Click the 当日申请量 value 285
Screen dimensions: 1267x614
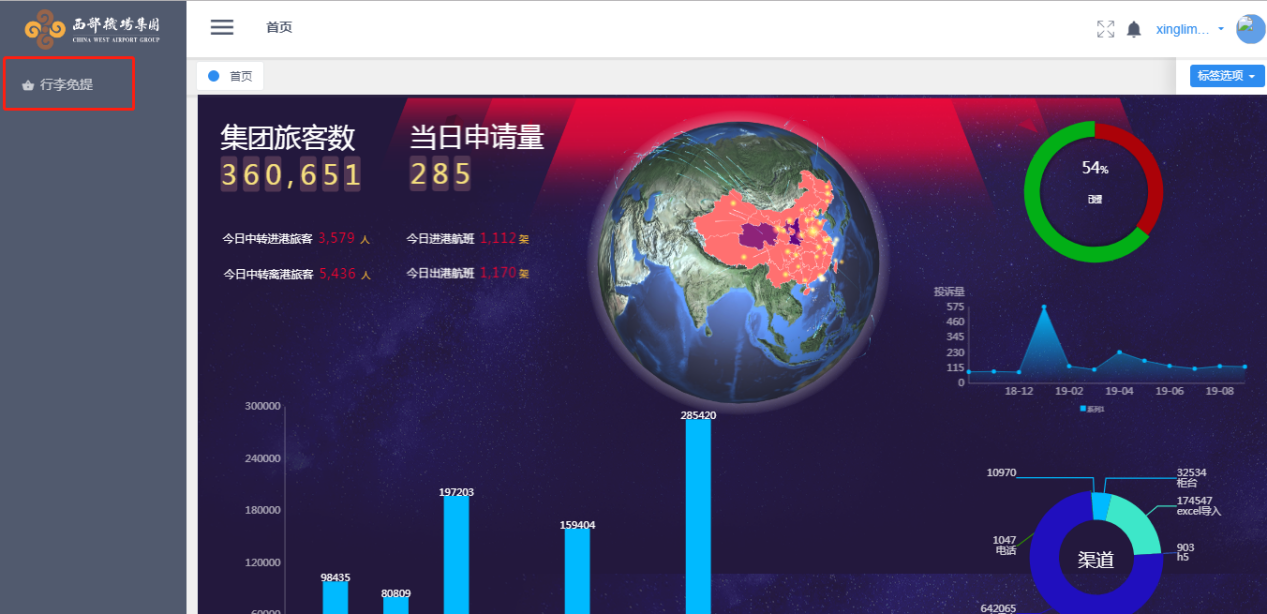(440, 175)
